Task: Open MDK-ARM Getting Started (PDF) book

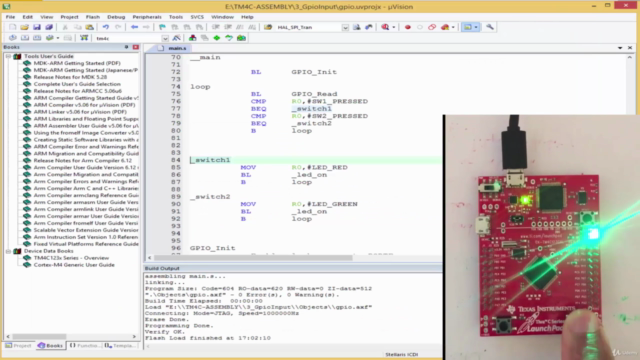Action: (x=77, y=63)
